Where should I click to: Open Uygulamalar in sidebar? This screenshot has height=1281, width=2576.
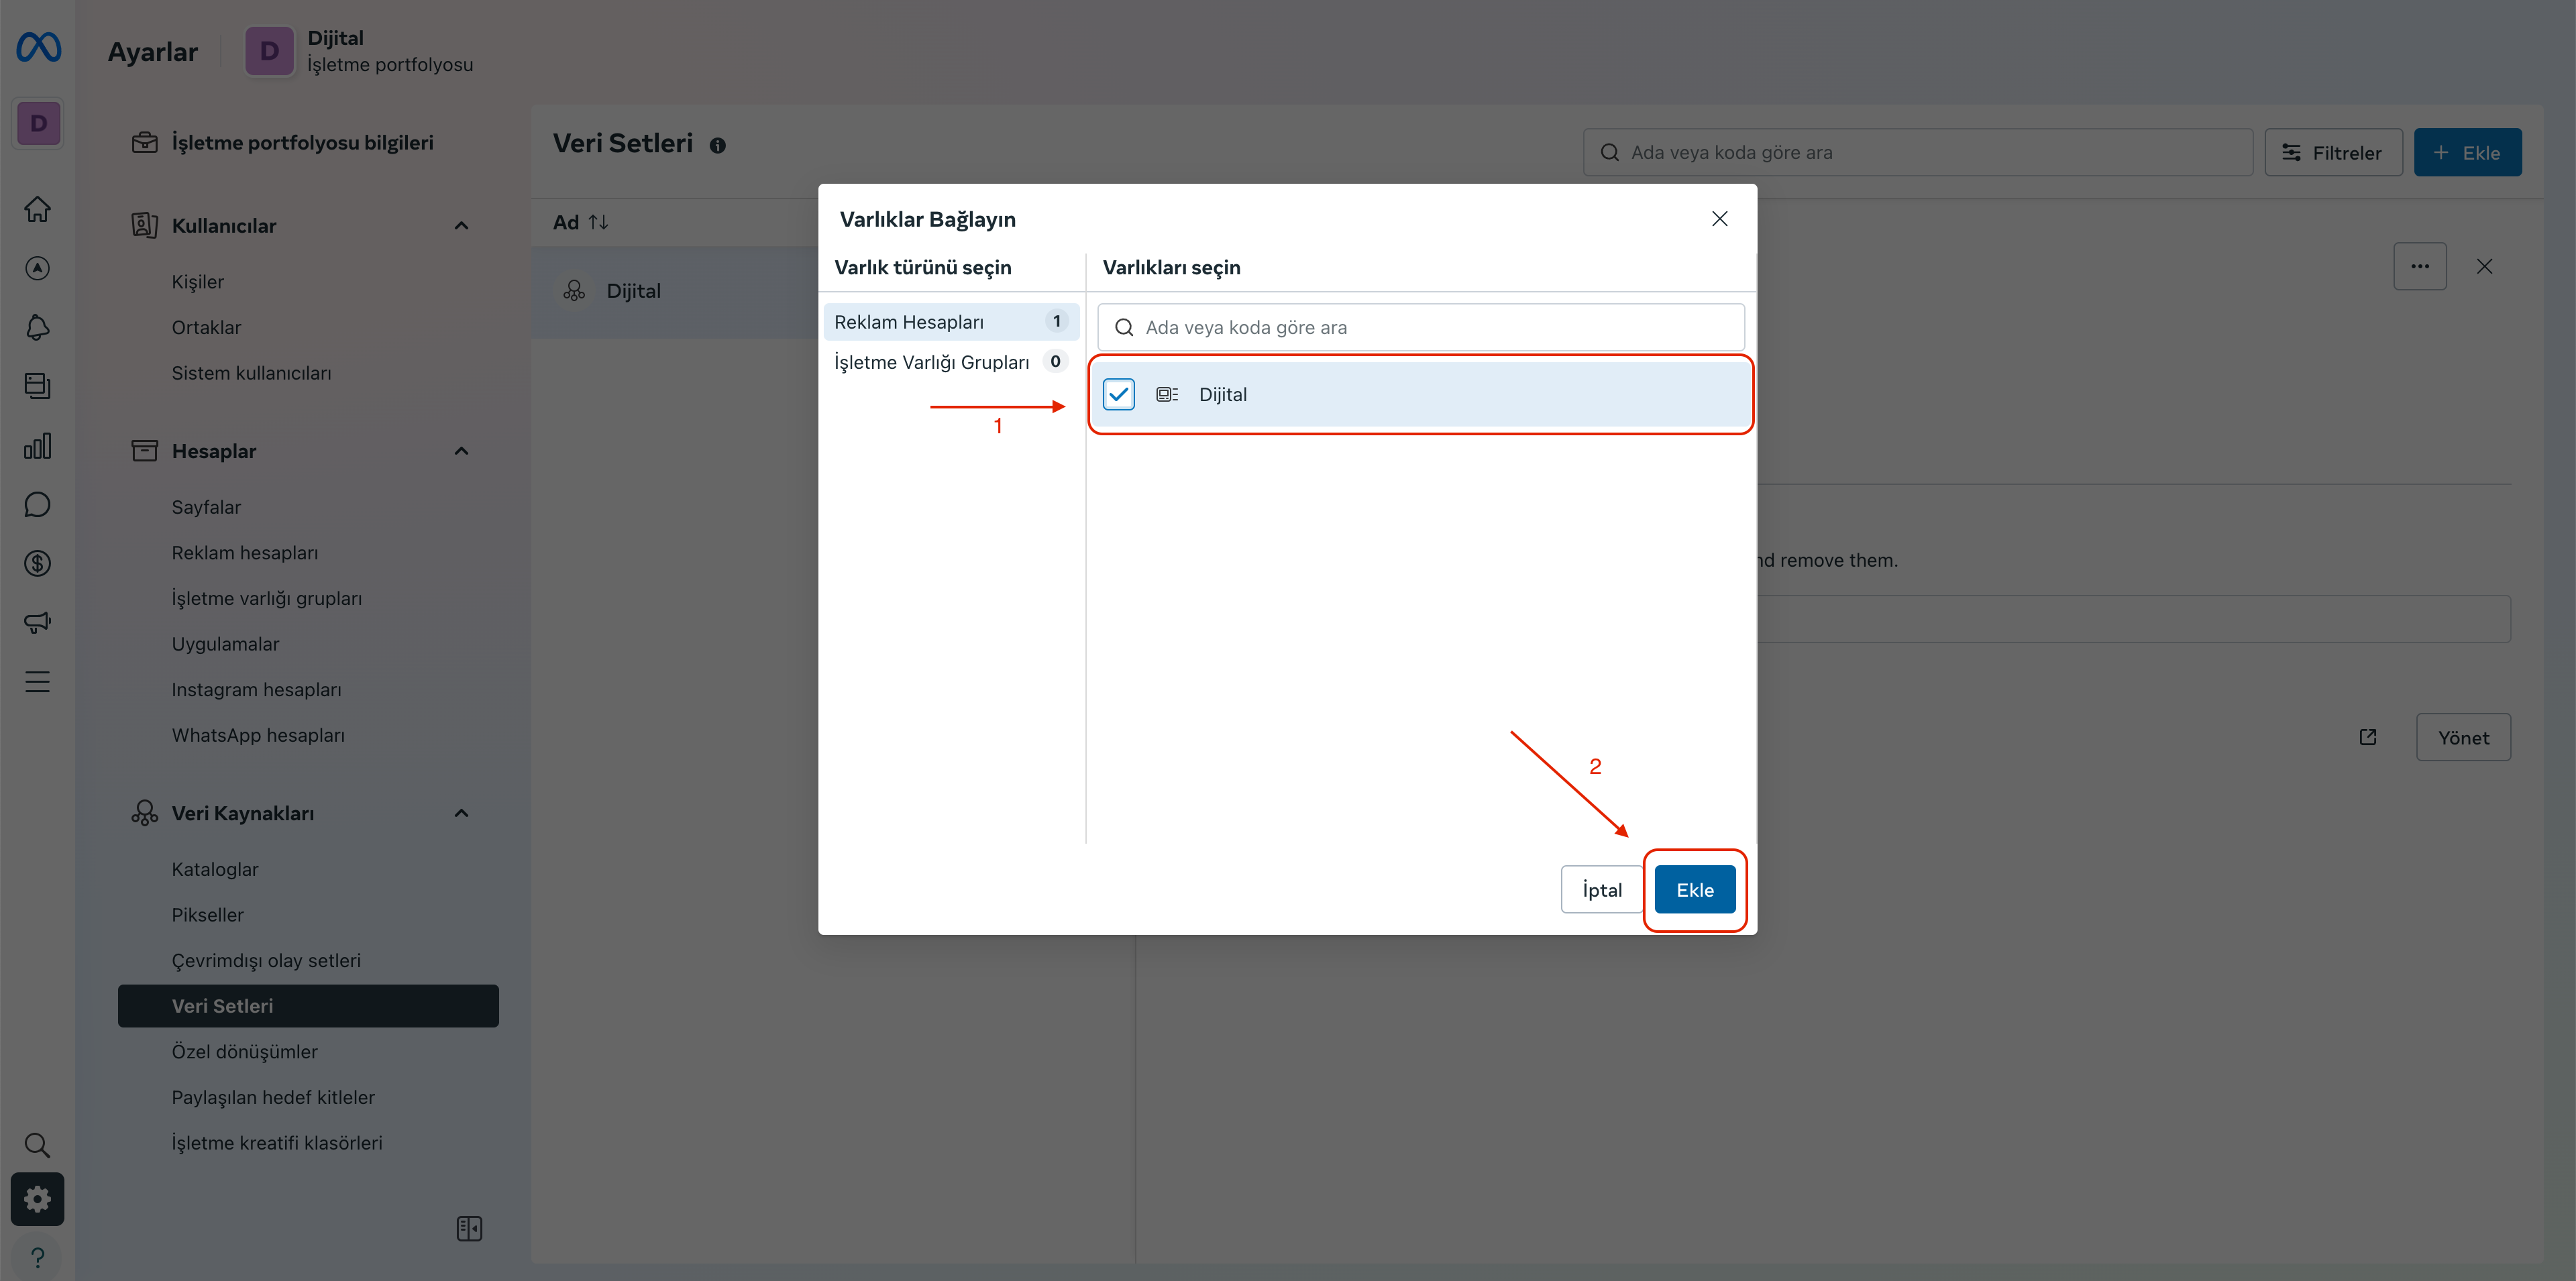[225, 644]
